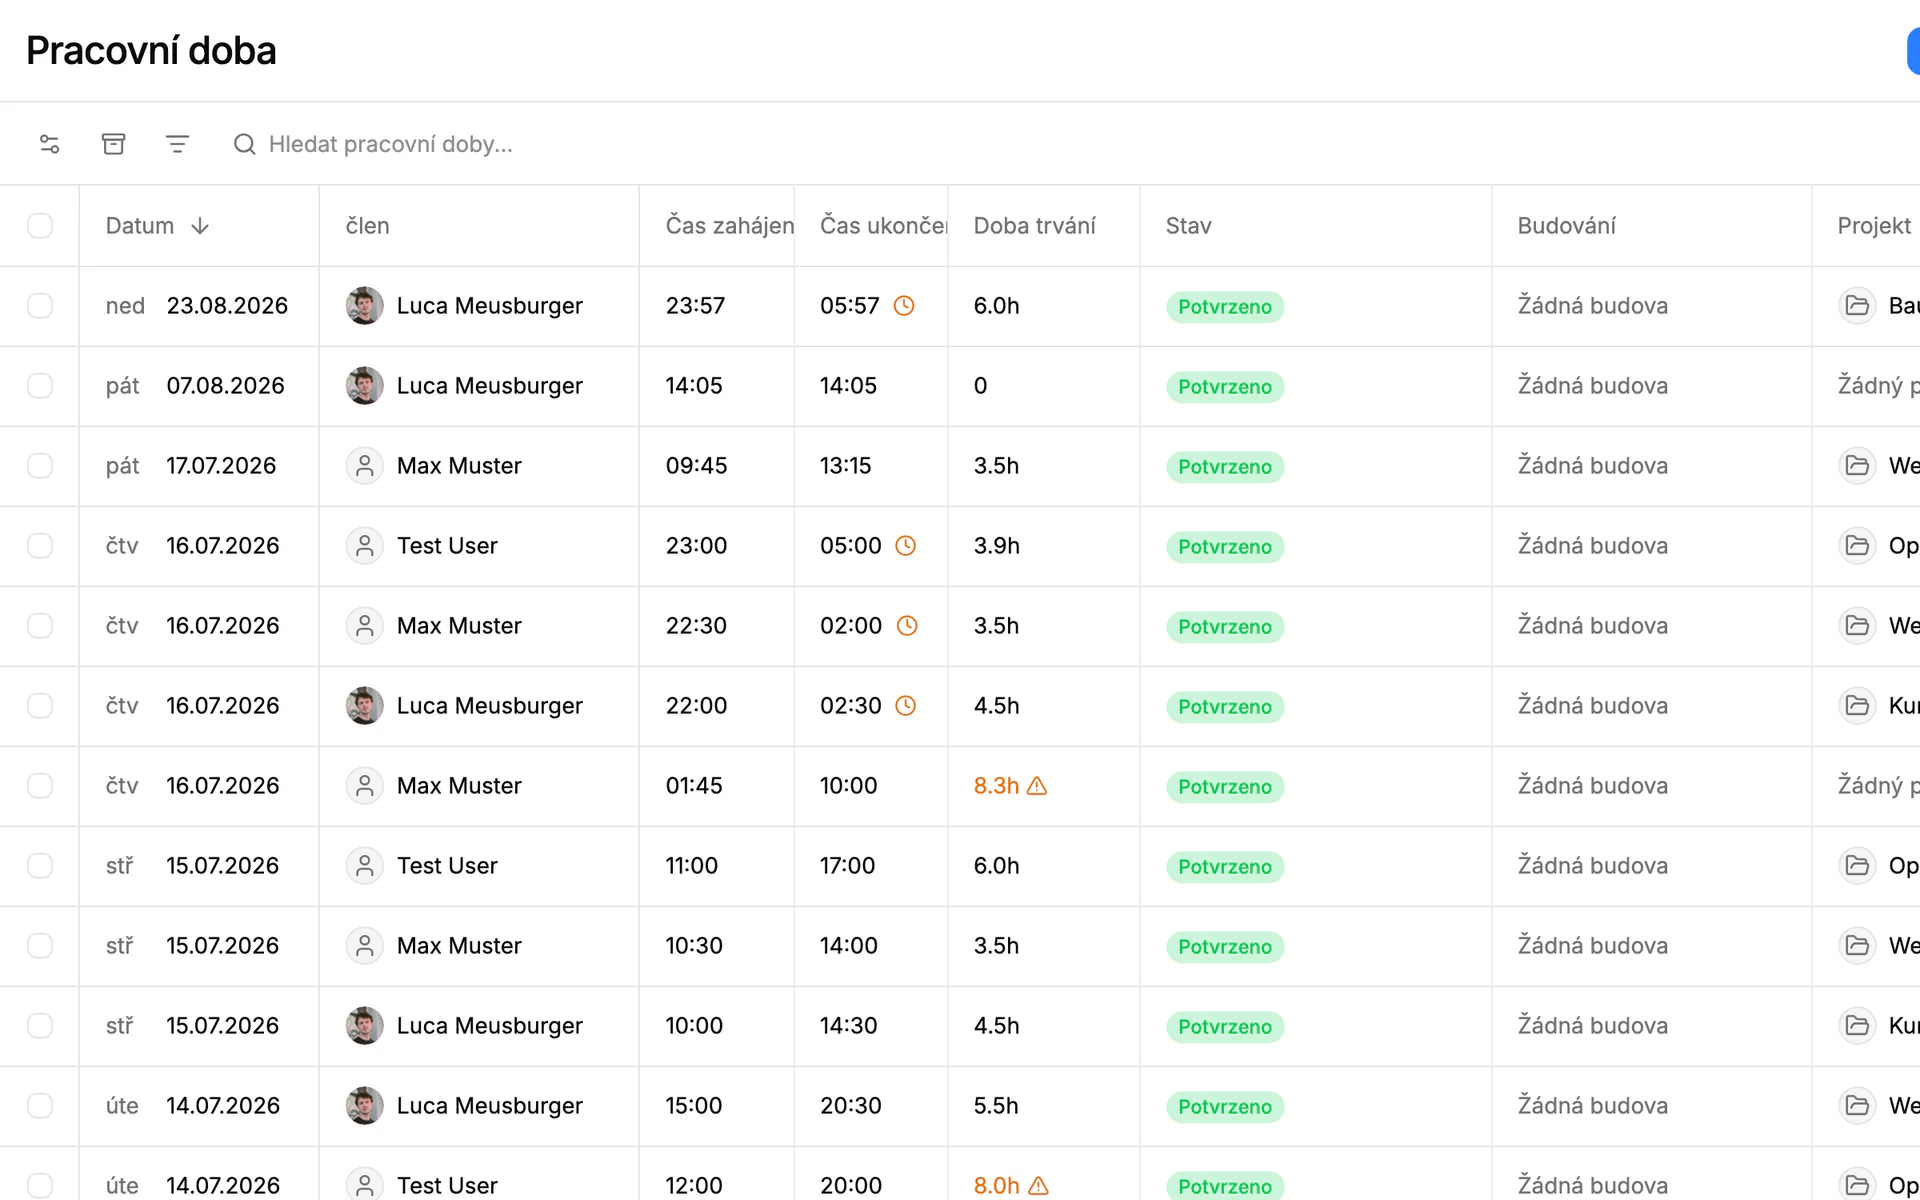Select the checkbox for row 23.08.2026
This screenshot has width=1920, height=1200.
pyautogui.click(x=40, y=306)
